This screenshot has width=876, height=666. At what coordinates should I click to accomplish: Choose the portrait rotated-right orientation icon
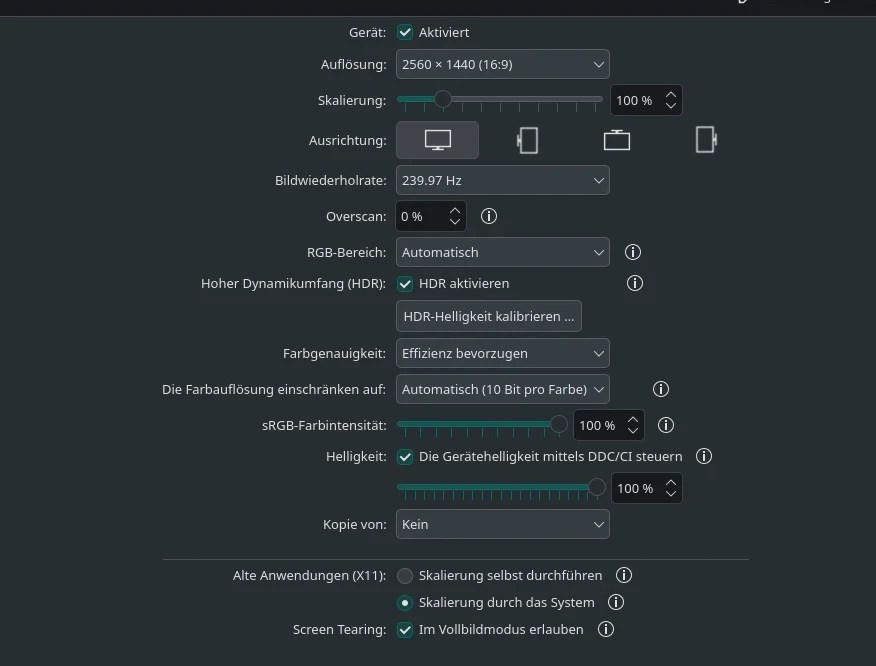point(706,140)
